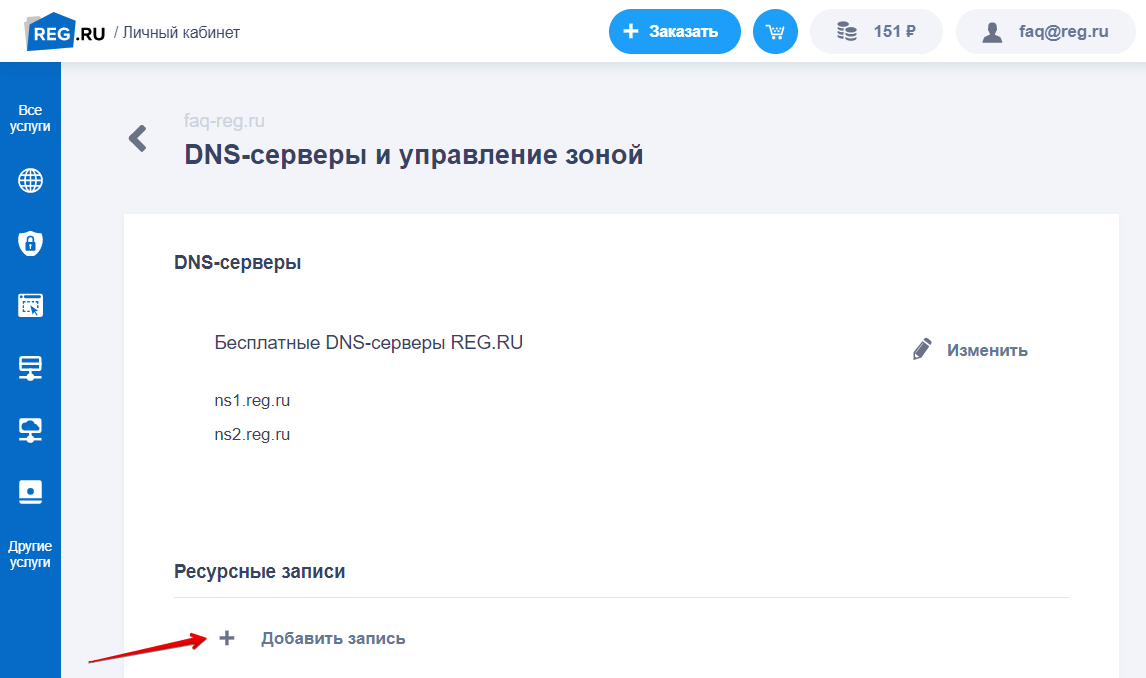This screenshot has width=1146, height=678.
Task: Open the hosting server icon in sidebar
Action: point(30,368)
